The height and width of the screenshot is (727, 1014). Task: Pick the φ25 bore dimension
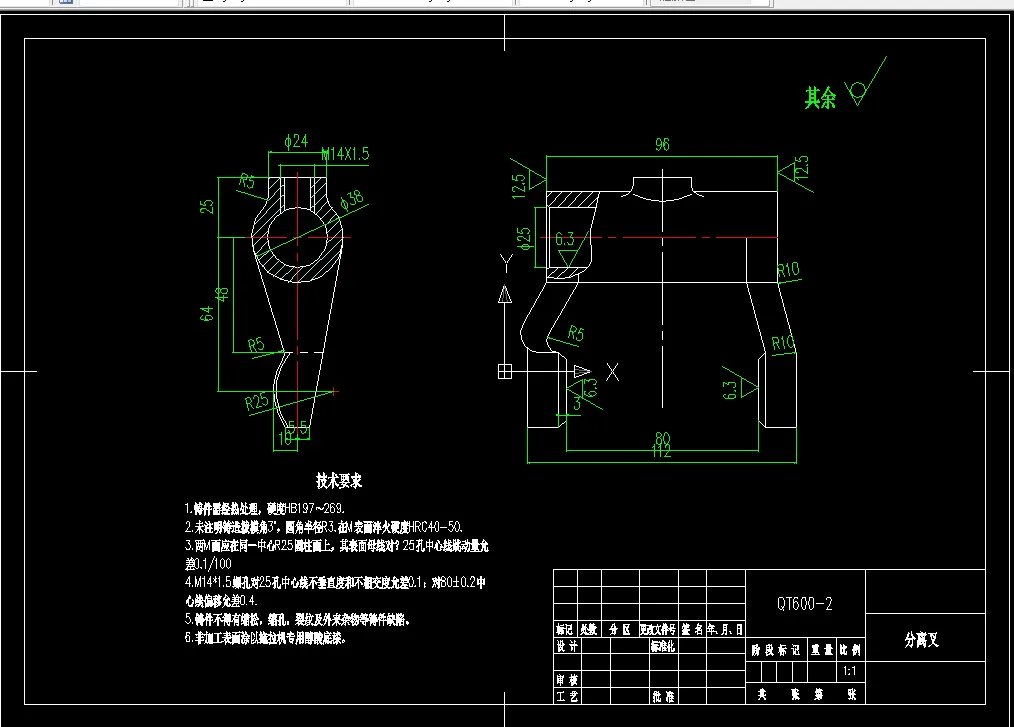(x=524, y=239)
